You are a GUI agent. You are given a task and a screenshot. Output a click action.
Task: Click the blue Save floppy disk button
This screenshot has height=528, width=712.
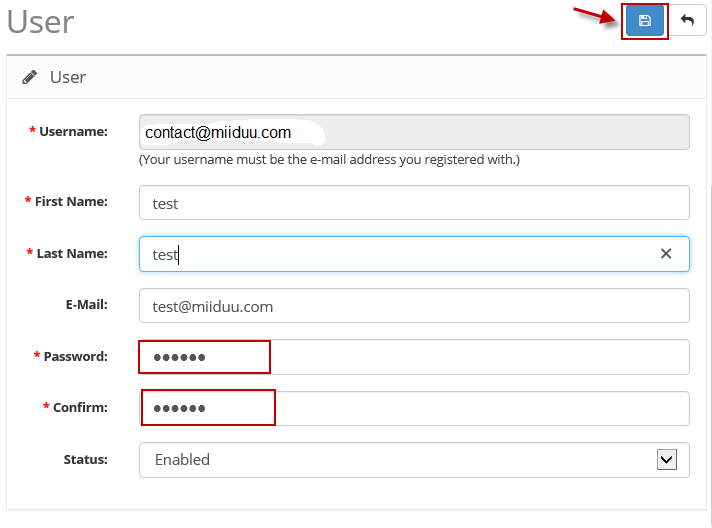click(644, 20)
